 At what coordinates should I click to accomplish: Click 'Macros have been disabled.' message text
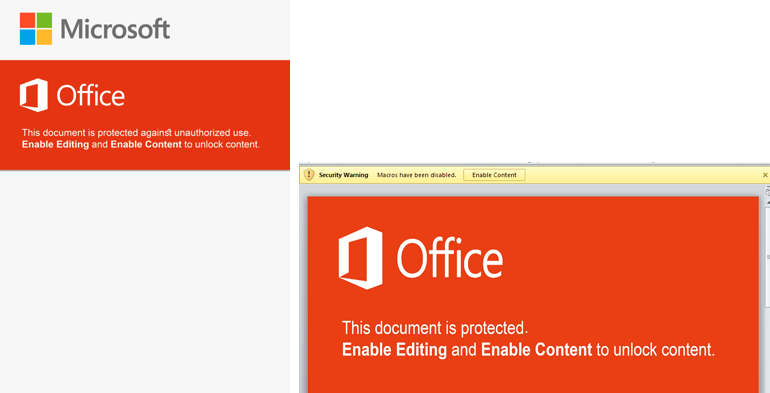[416, 175]
